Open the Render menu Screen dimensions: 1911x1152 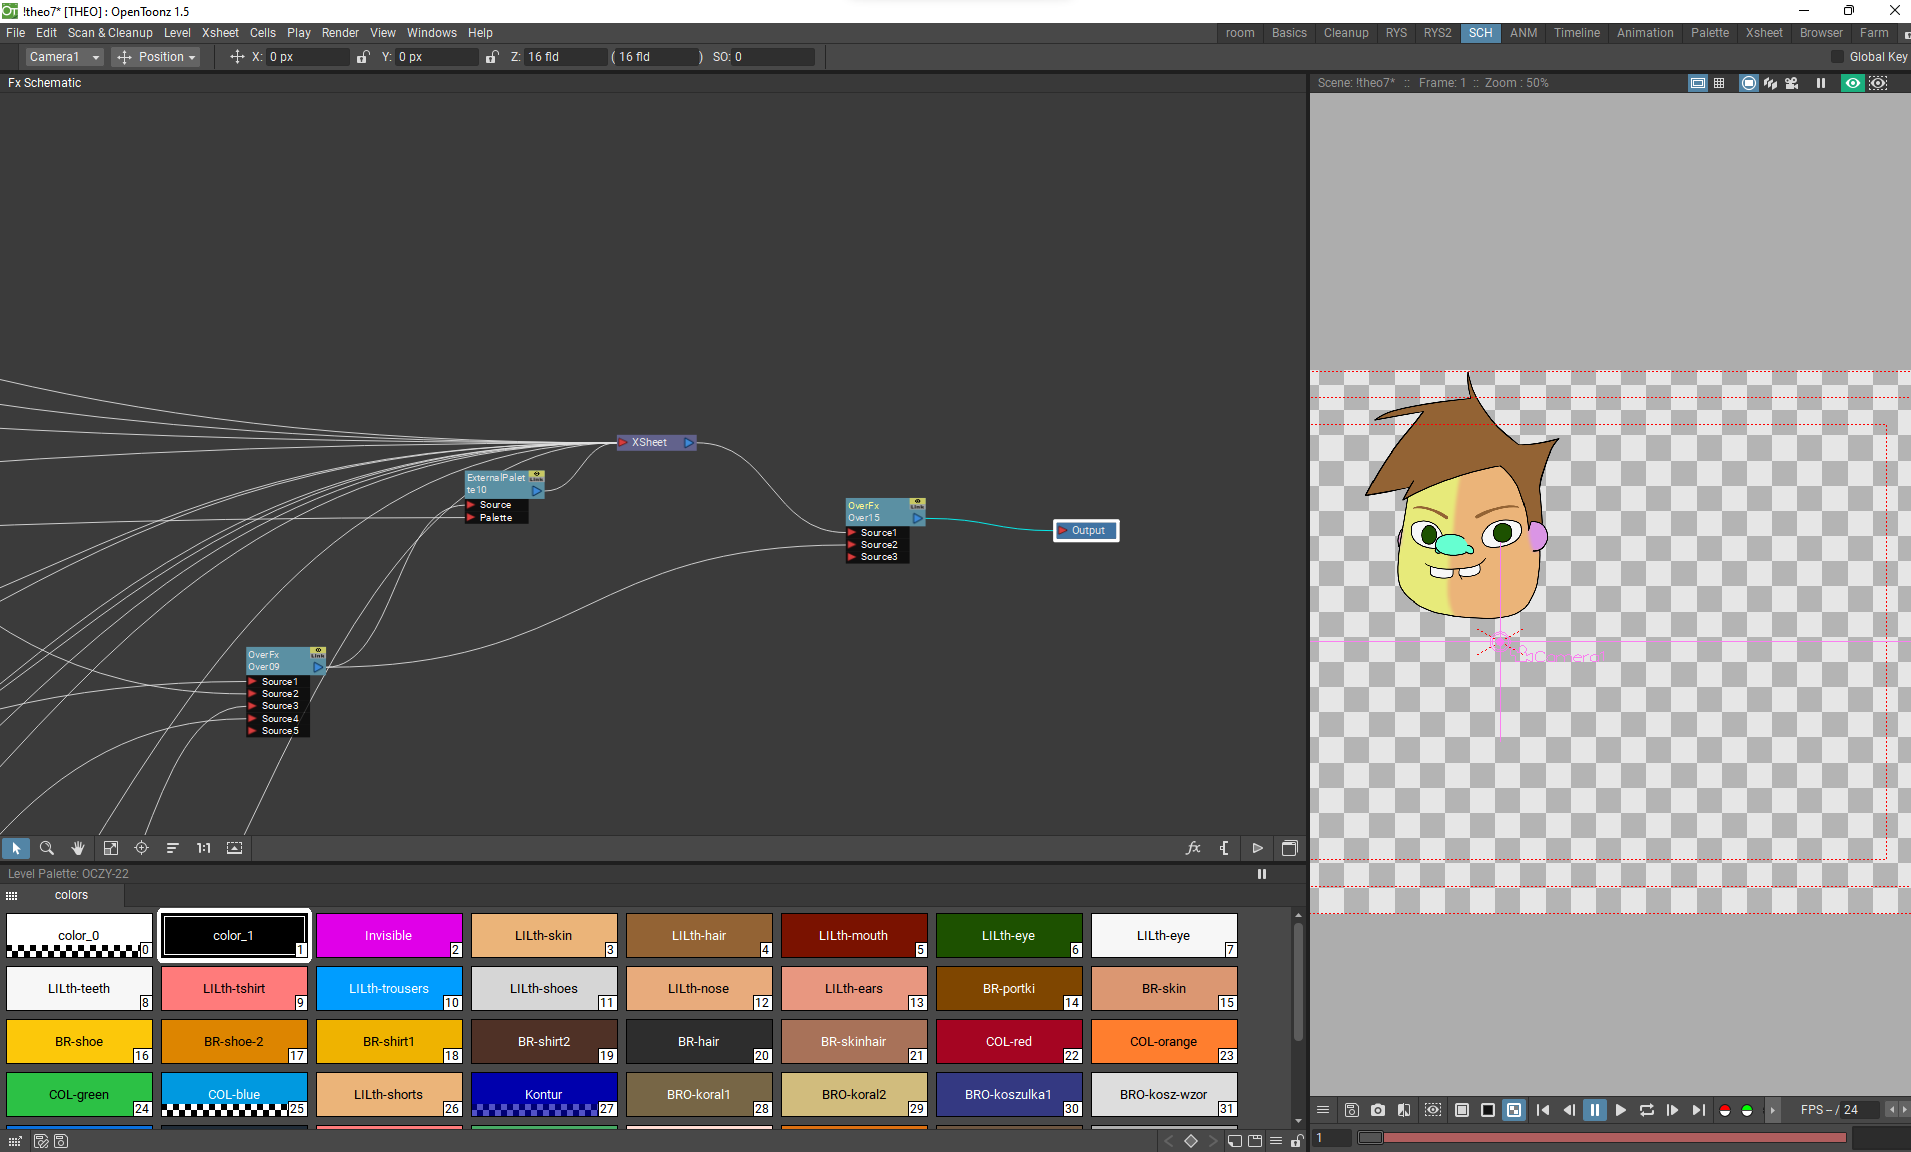coord(340,33)
